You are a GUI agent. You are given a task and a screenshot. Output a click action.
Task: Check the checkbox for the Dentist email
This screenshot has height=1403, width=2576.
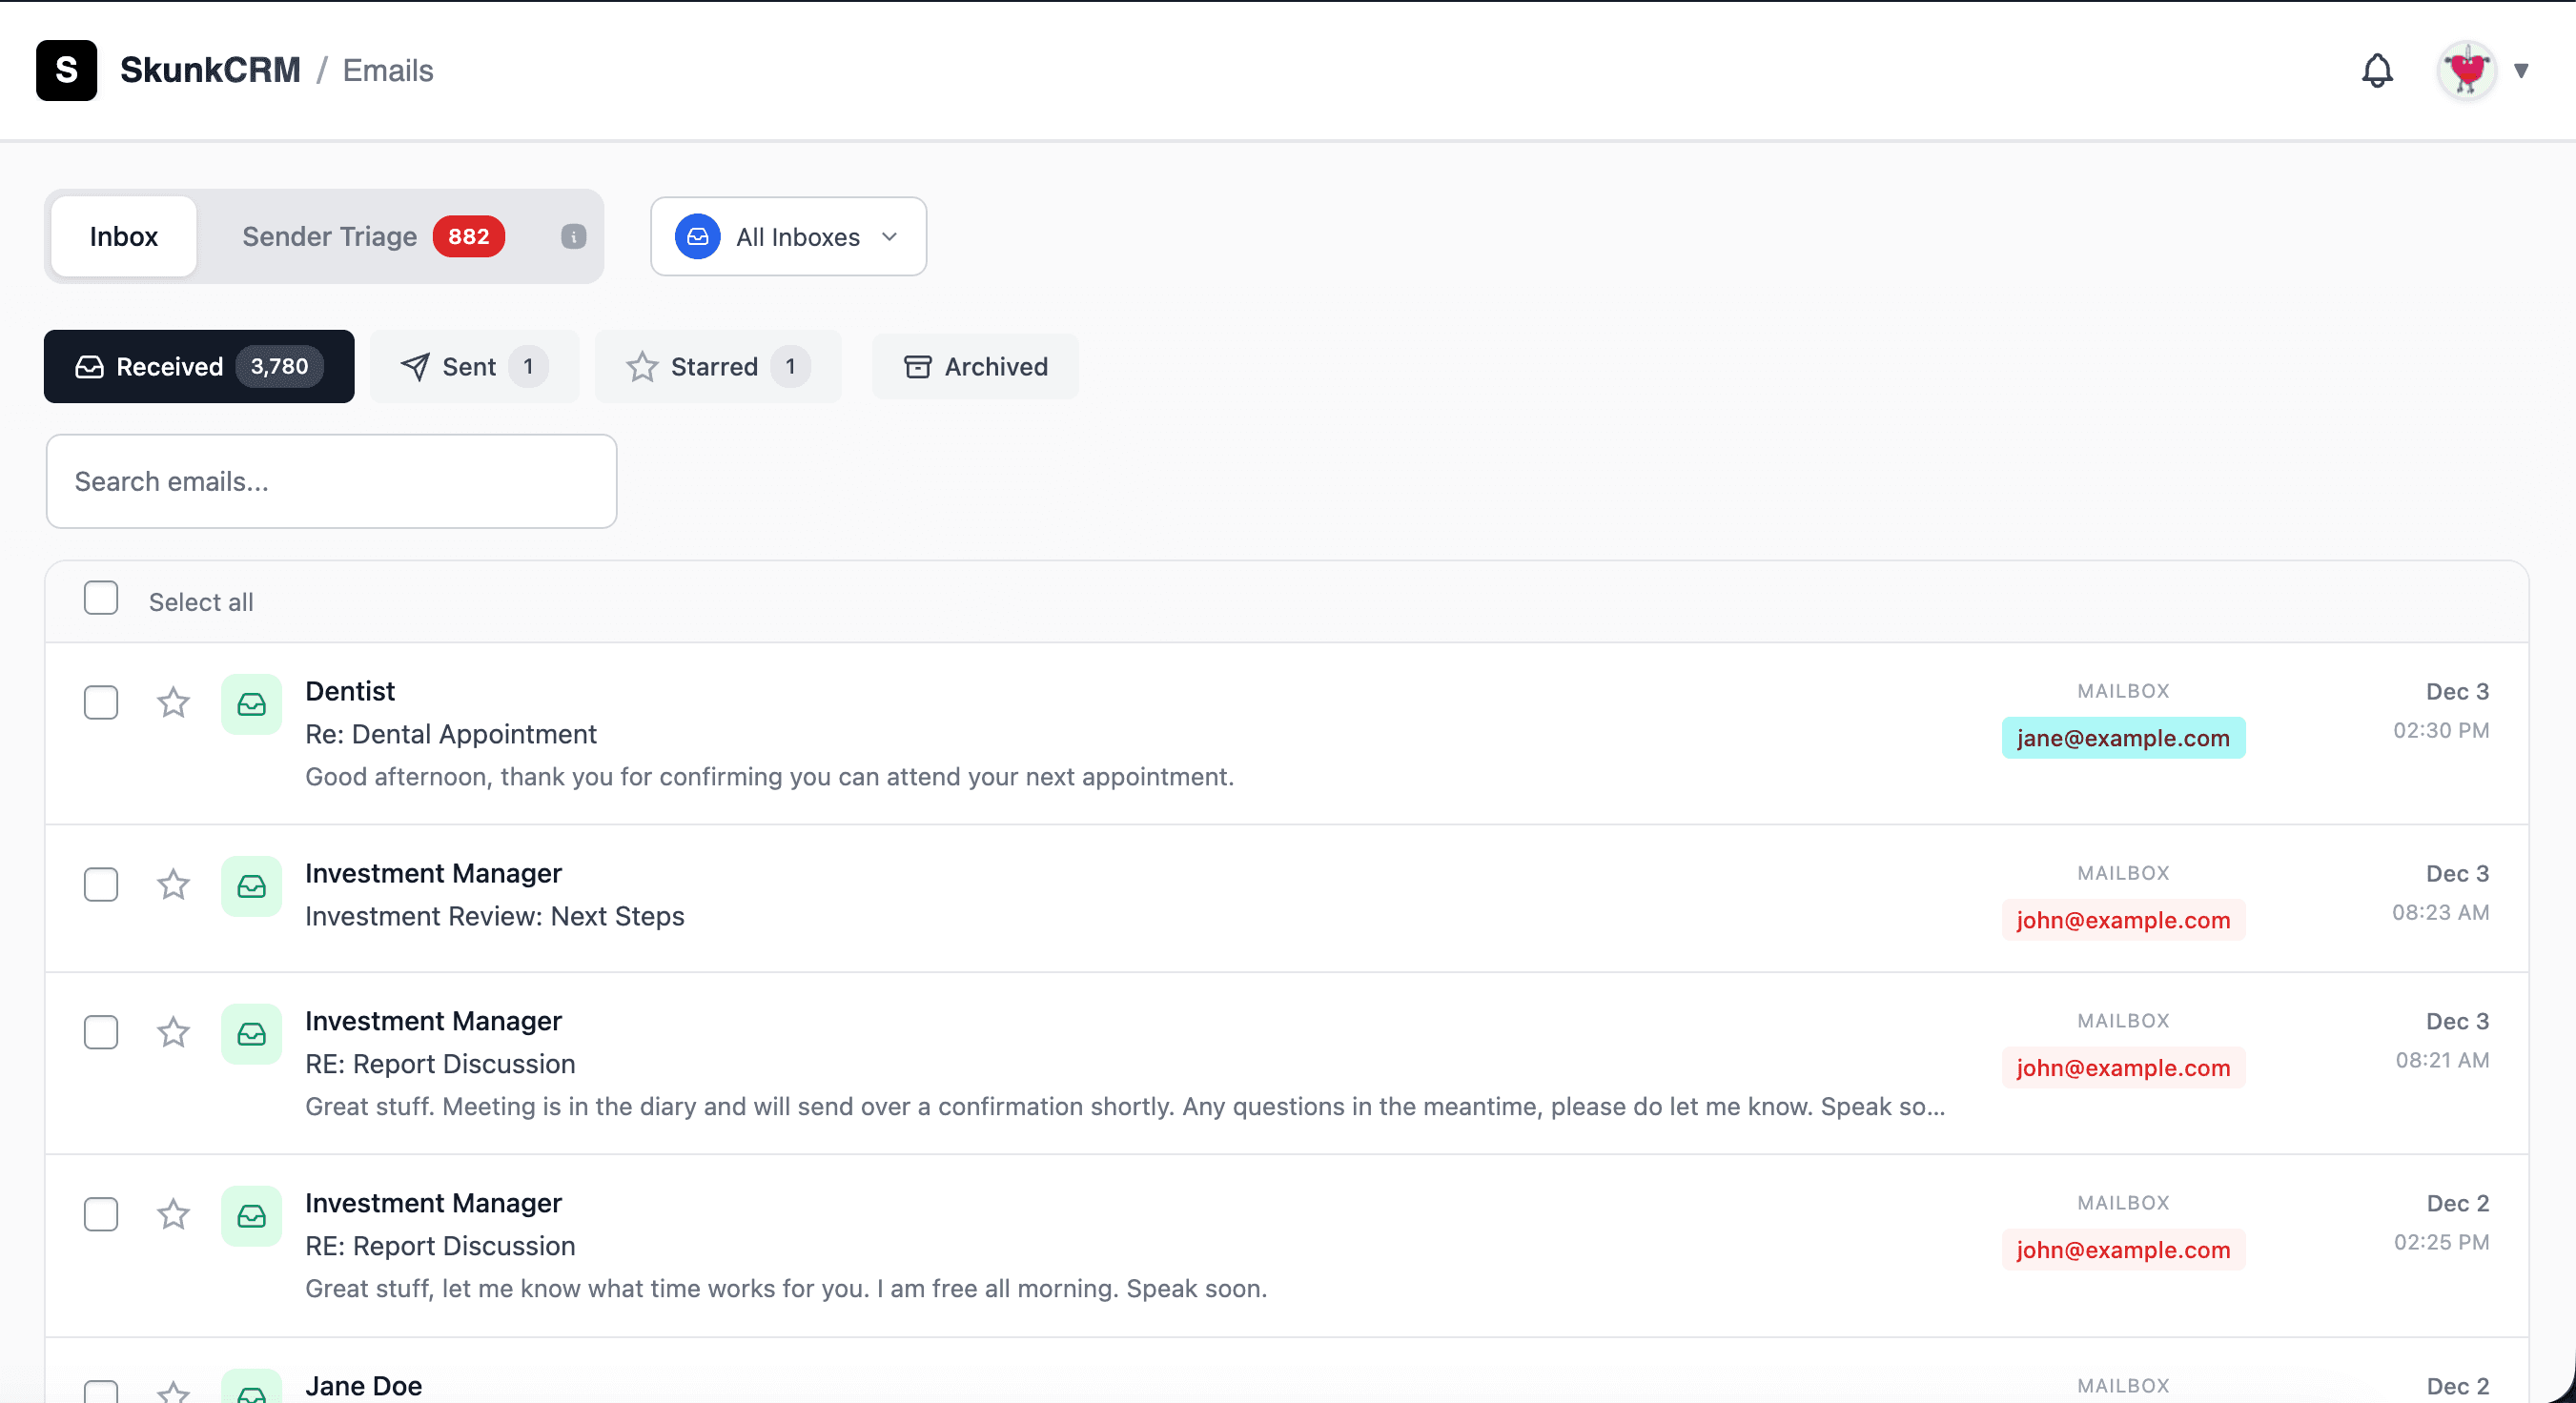pyautogui.click(x=100, y=703)
